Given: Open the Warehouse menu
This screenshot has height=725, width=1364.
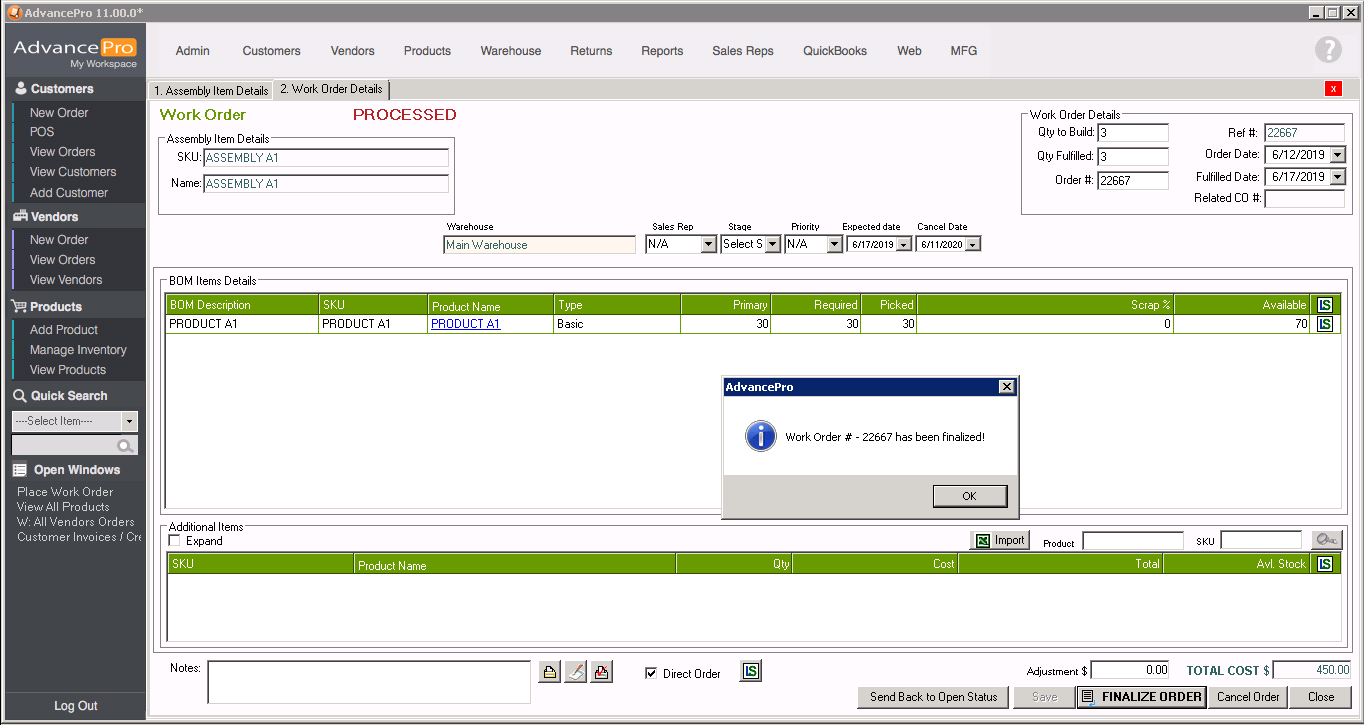Looking at the screenshot, I should point(510,51).
